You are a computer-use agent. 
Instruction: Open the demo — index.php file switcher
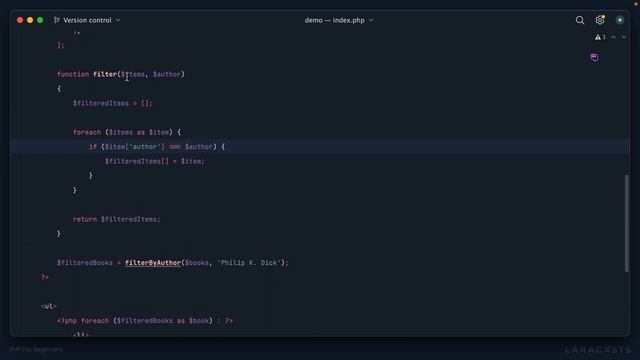[x=338, y=20]
